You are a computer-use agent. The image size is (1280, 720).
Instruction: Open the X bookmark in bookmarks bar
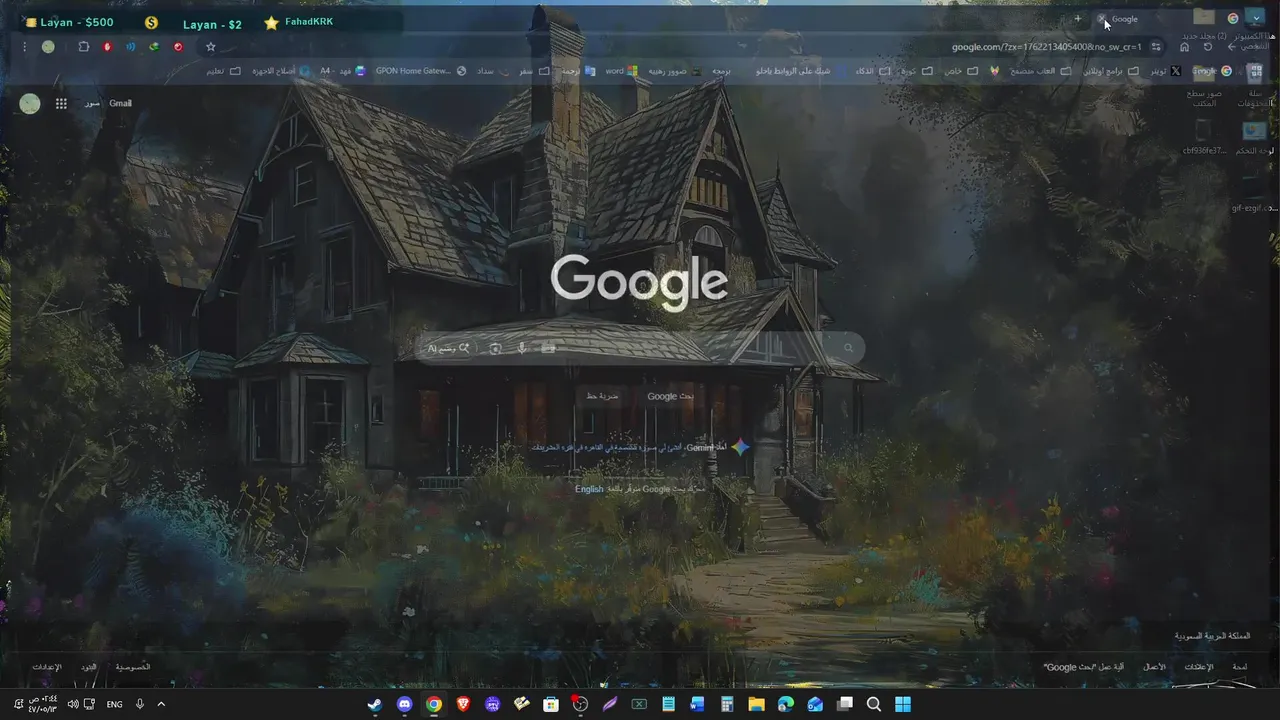point(1165,71)
